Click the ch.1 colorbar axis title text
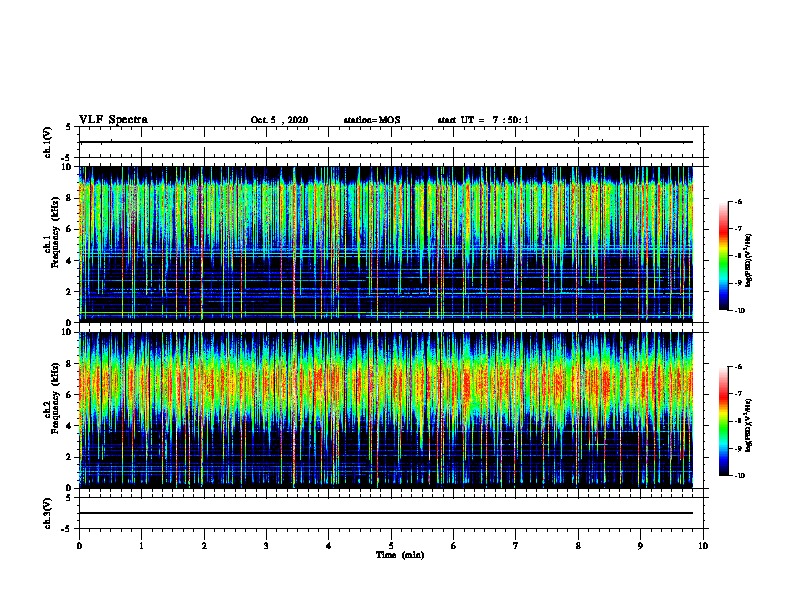This screenshot has height=612, width=792. (x=749, y=260)
